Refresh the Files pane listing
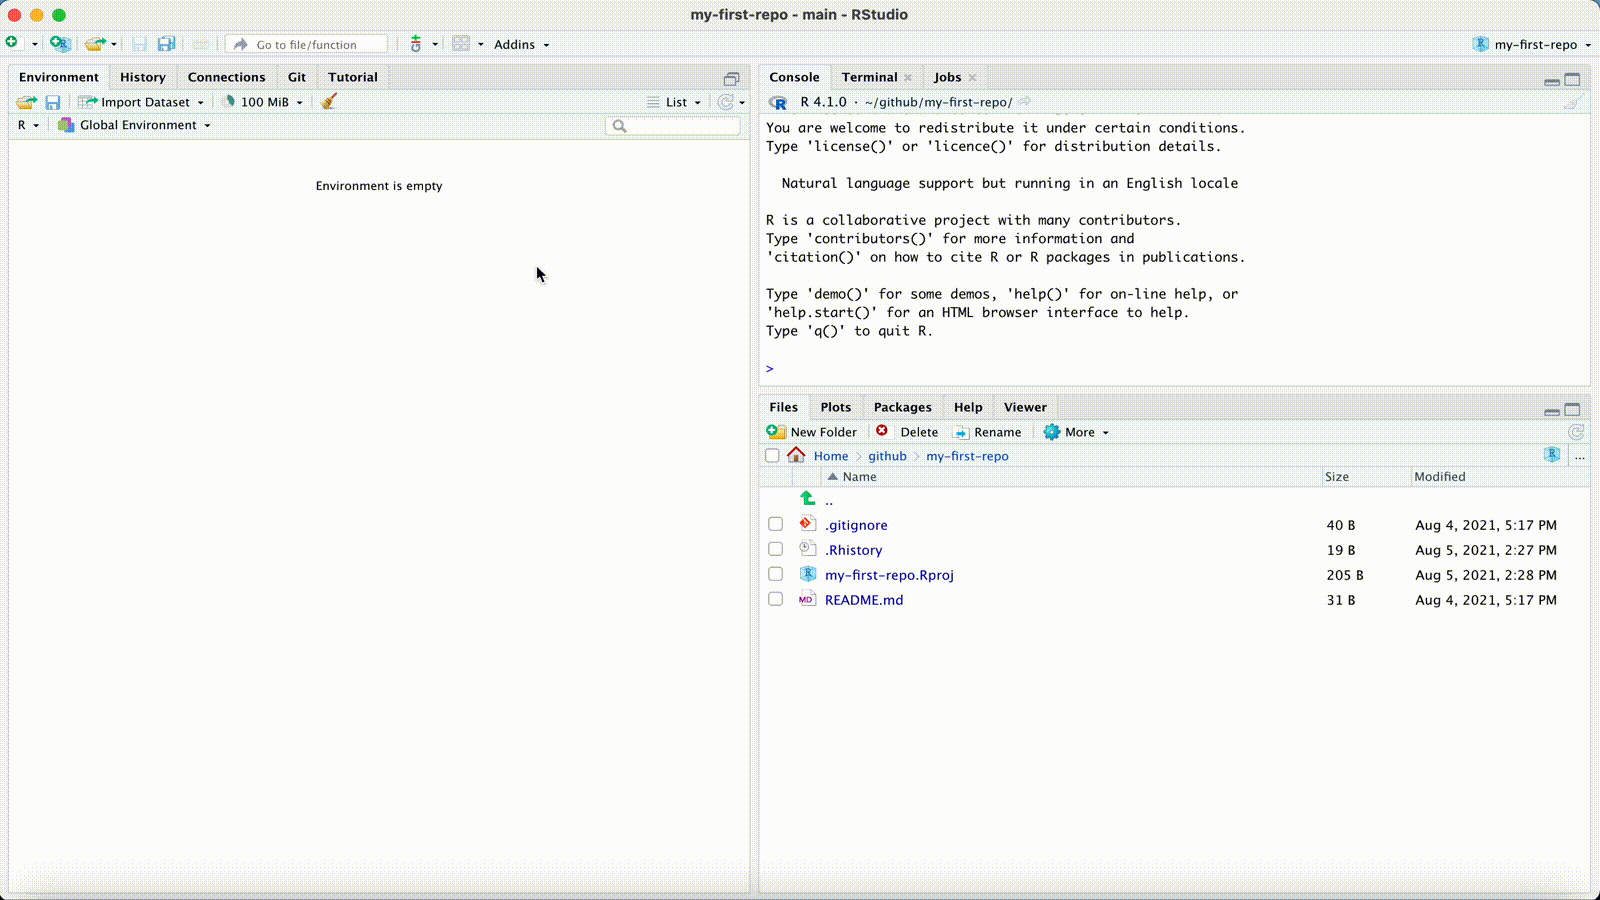 (1576, 432)
